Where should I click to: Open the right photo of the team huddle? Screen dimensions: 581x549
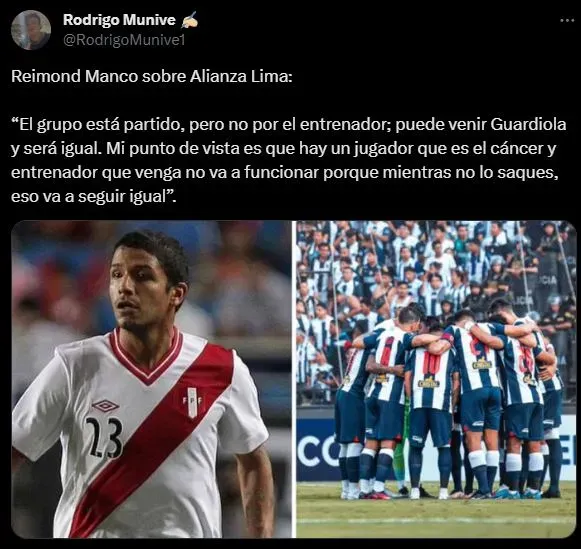click(436, 379)
